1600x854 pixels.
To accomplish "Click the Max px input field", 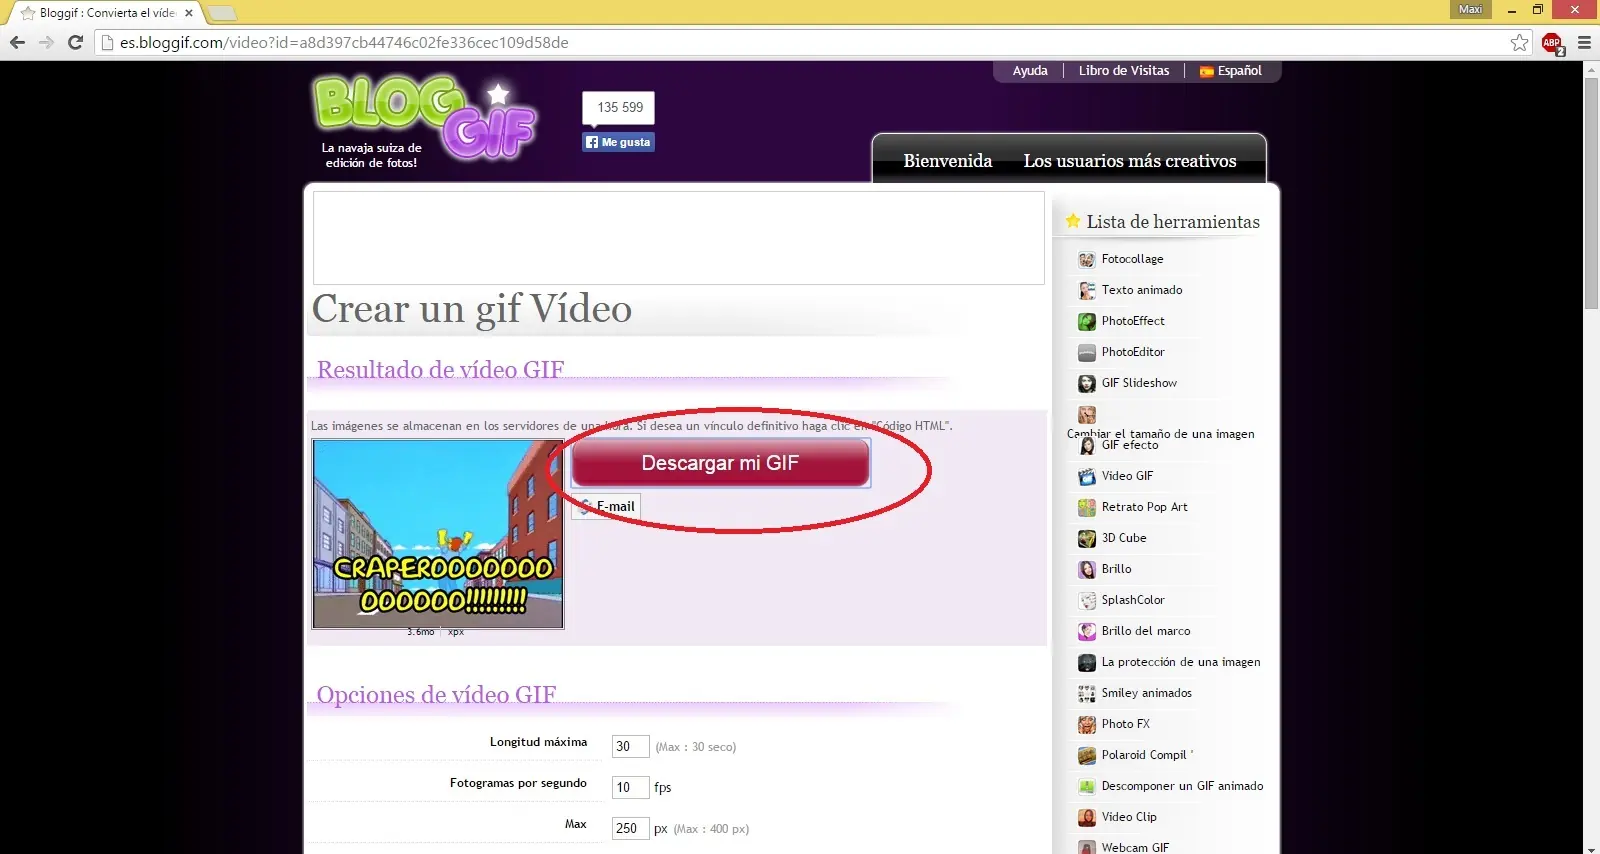I will click(x=630, y=828).
